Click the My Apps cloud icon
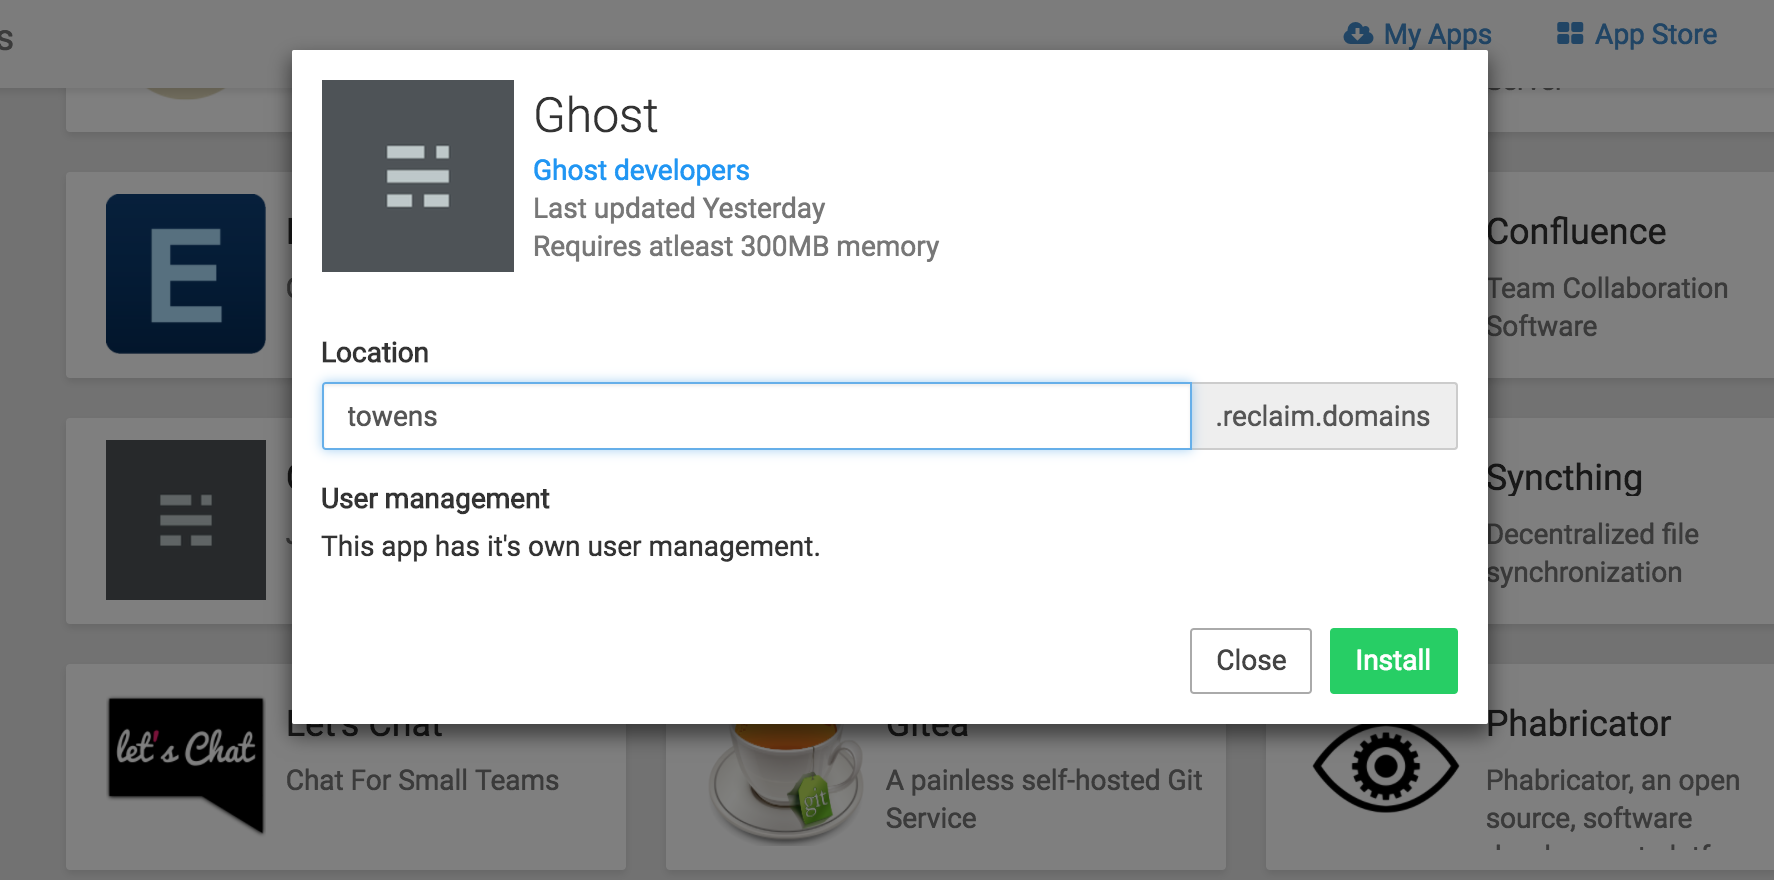The image size is (1774, 880). pyautogui.click(x=1358, y=34)
